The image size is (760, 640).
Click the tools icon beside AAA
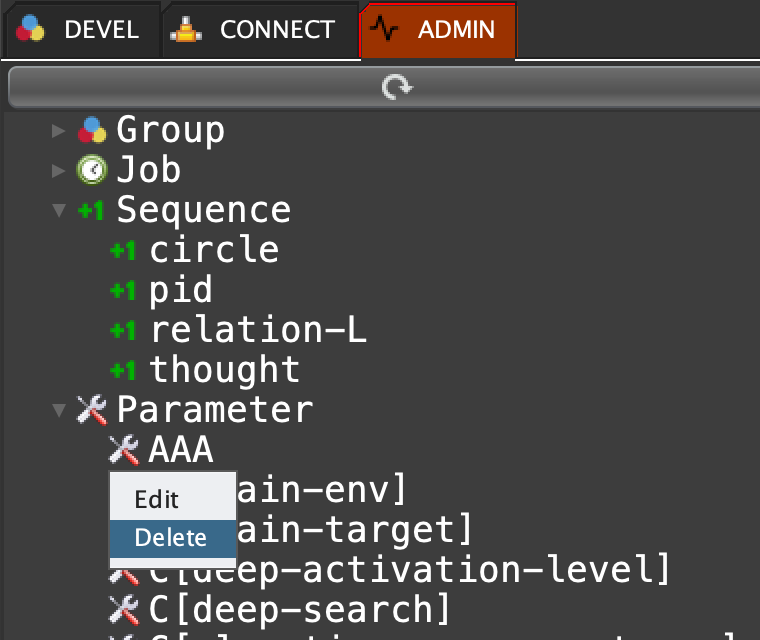(x=123, y=450)
